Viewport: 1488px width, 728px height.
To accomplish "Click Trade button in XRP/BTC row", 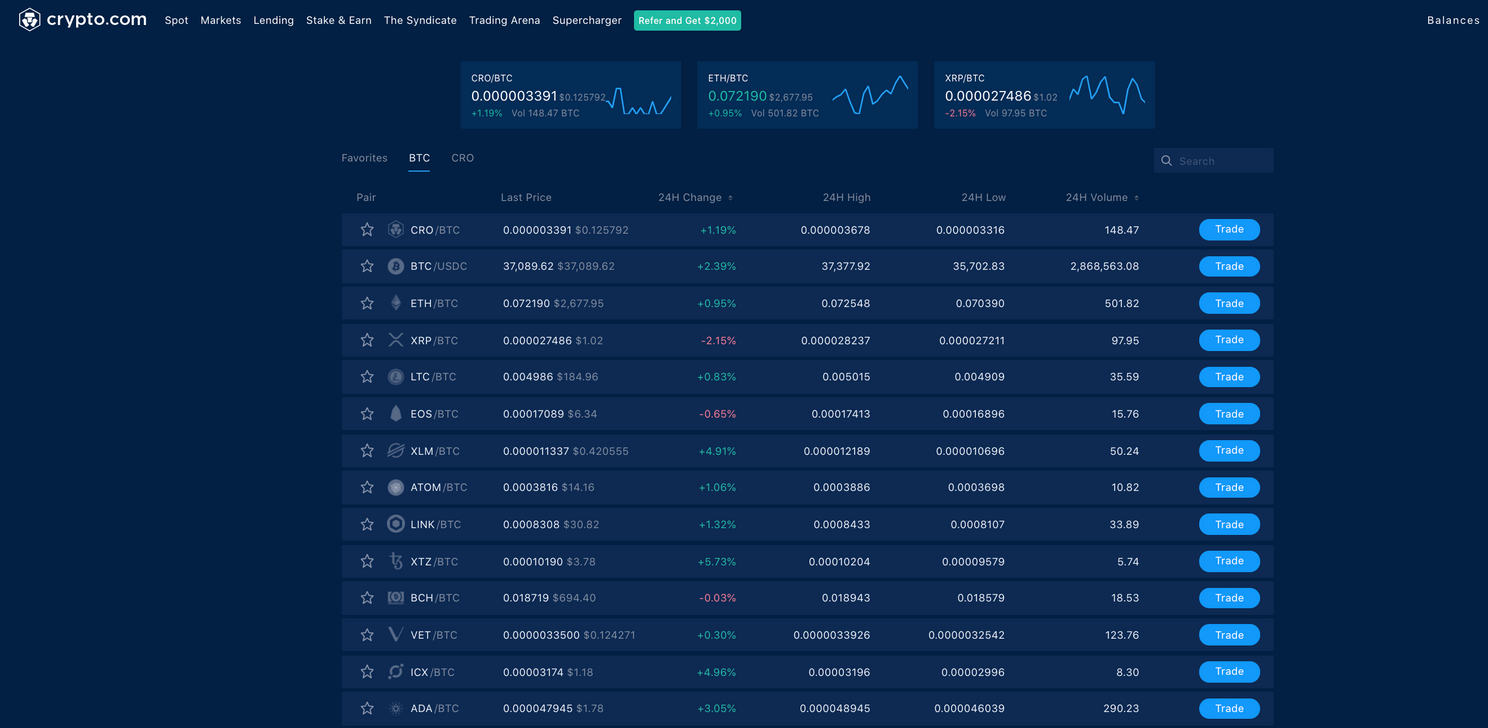I will (x=1229, y=340).
